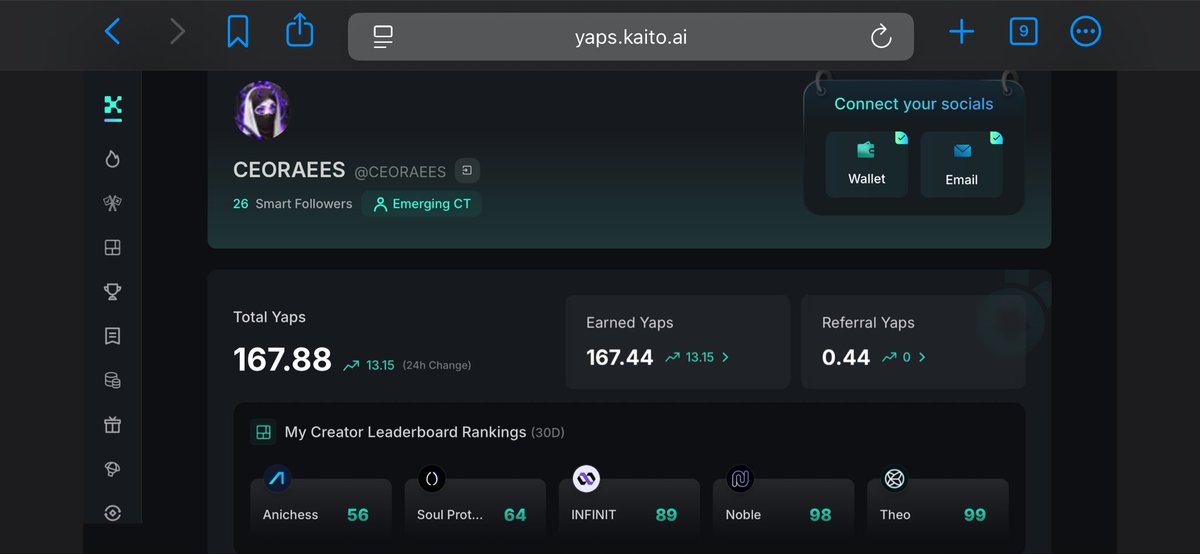Click the Connect your socials heading

[914, 104]
